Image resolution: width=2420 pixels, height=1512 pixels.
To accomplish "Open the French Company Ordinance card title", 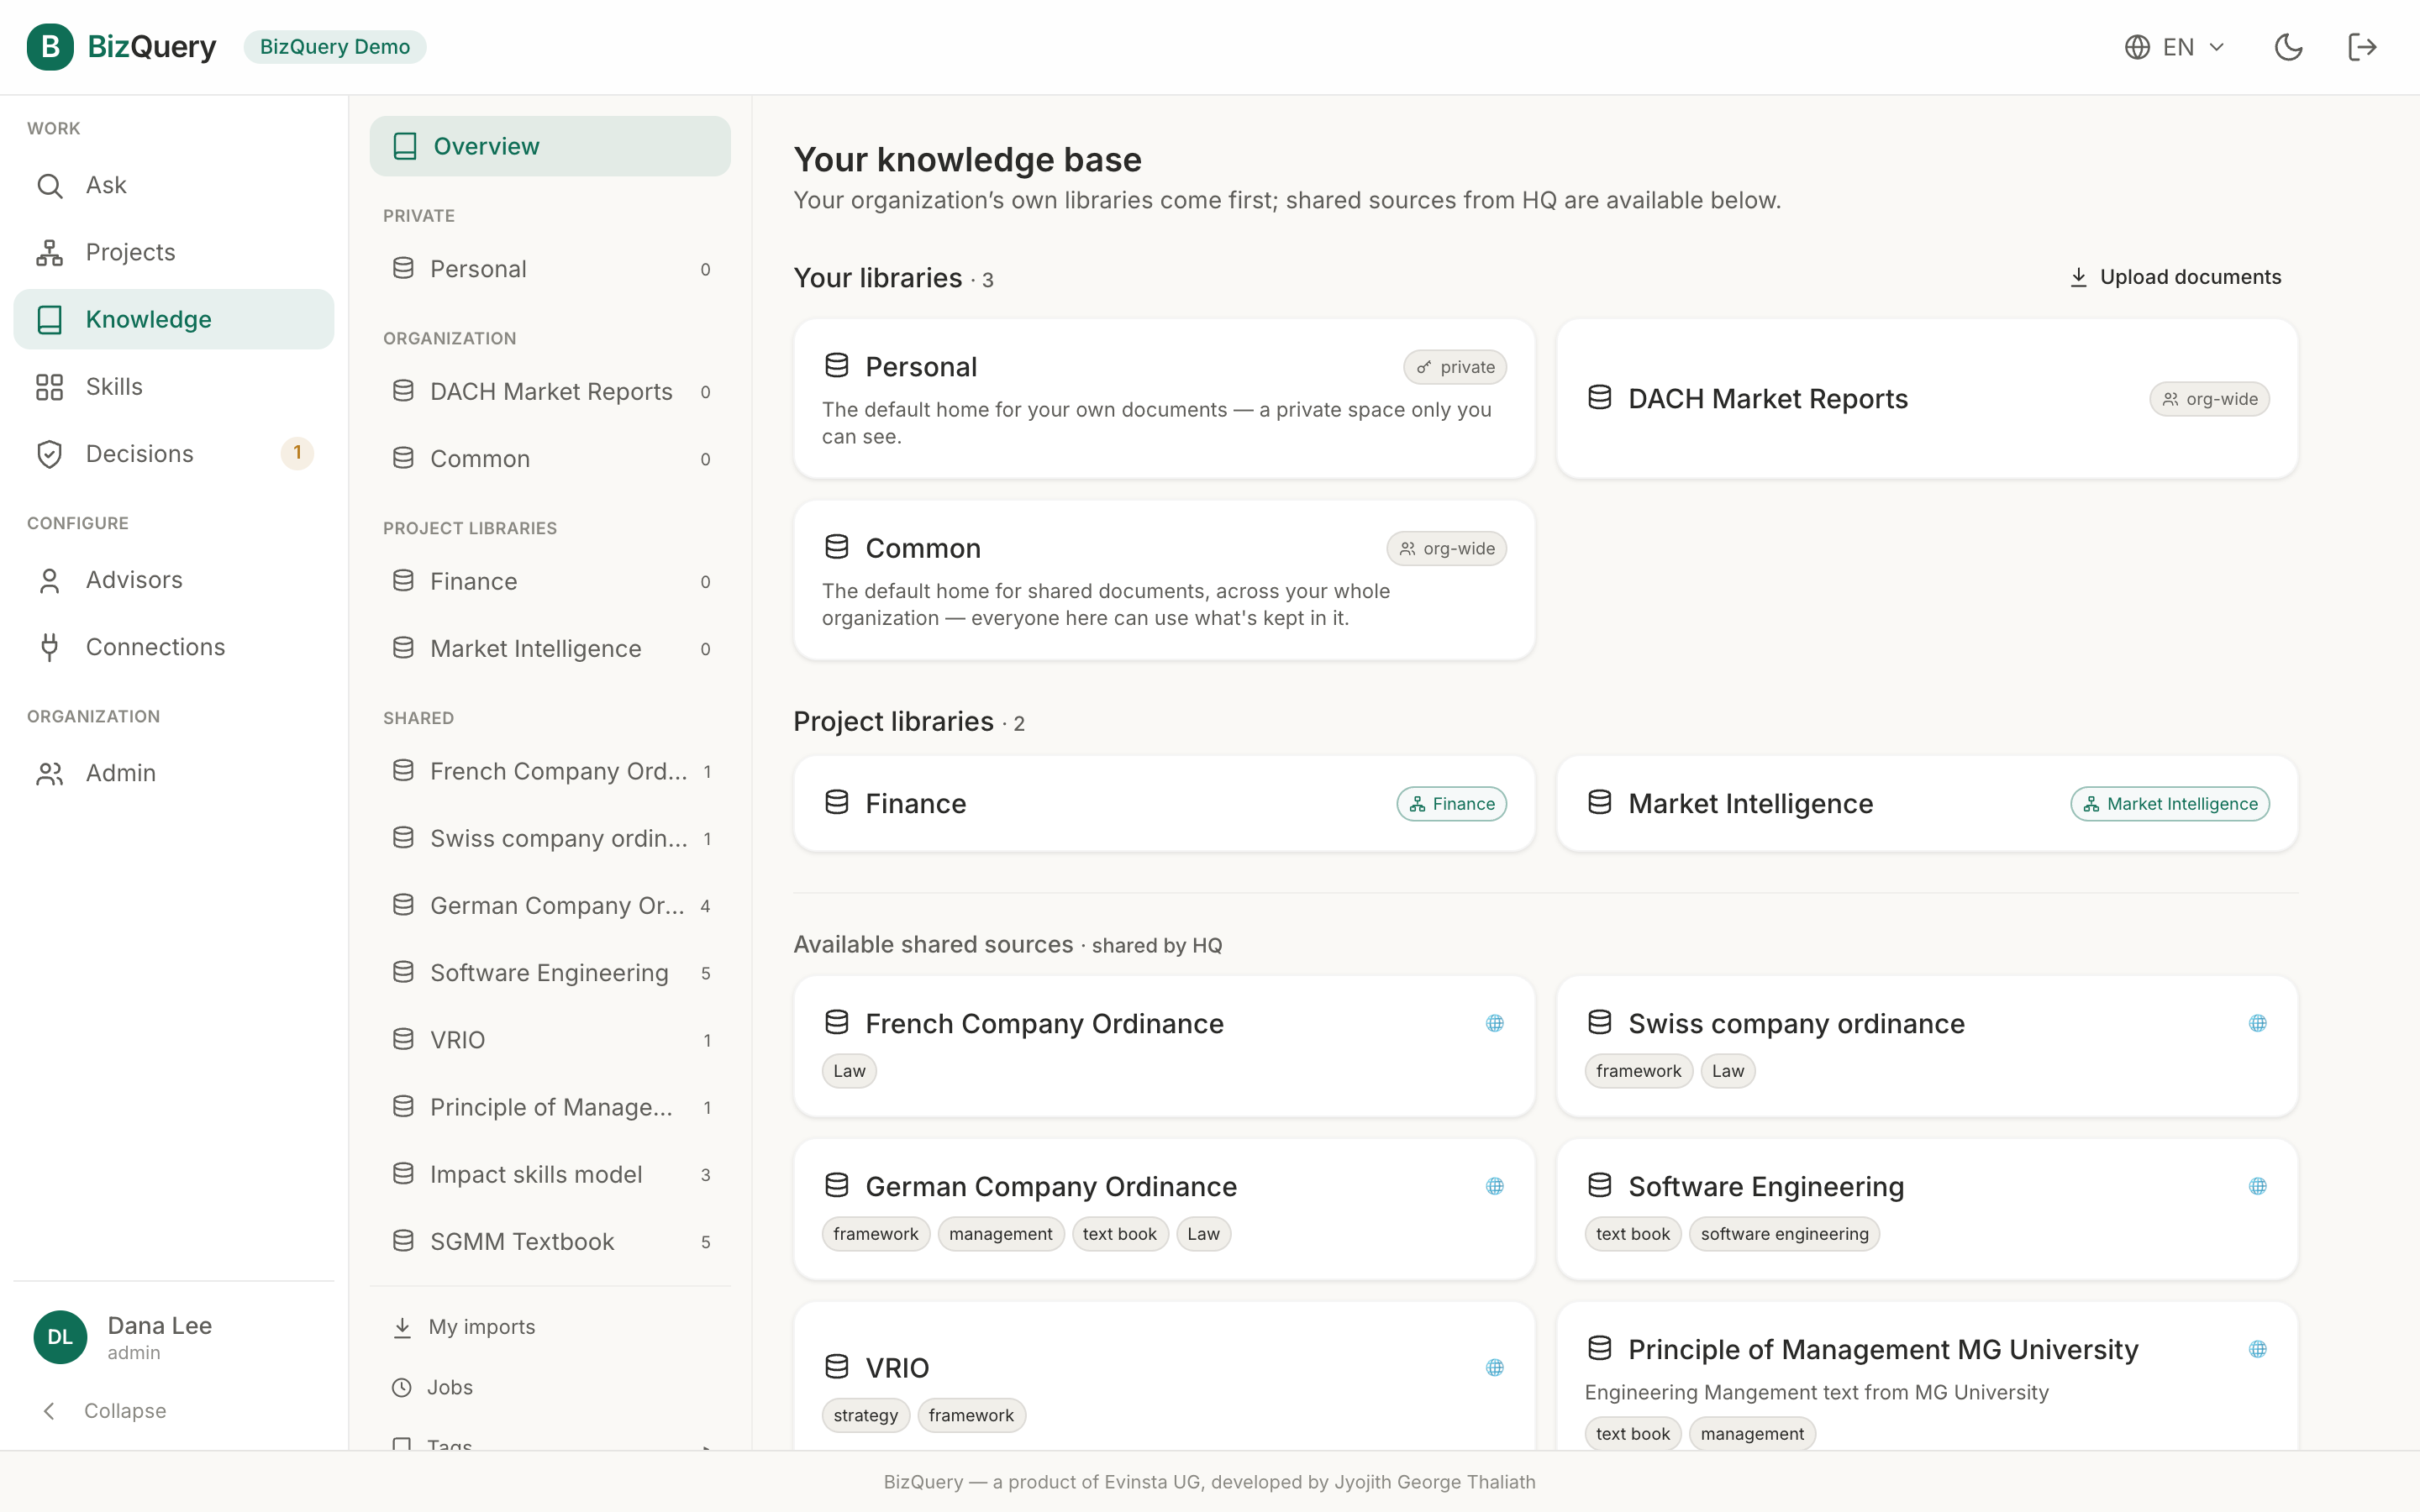I will pos(1044,1023).
